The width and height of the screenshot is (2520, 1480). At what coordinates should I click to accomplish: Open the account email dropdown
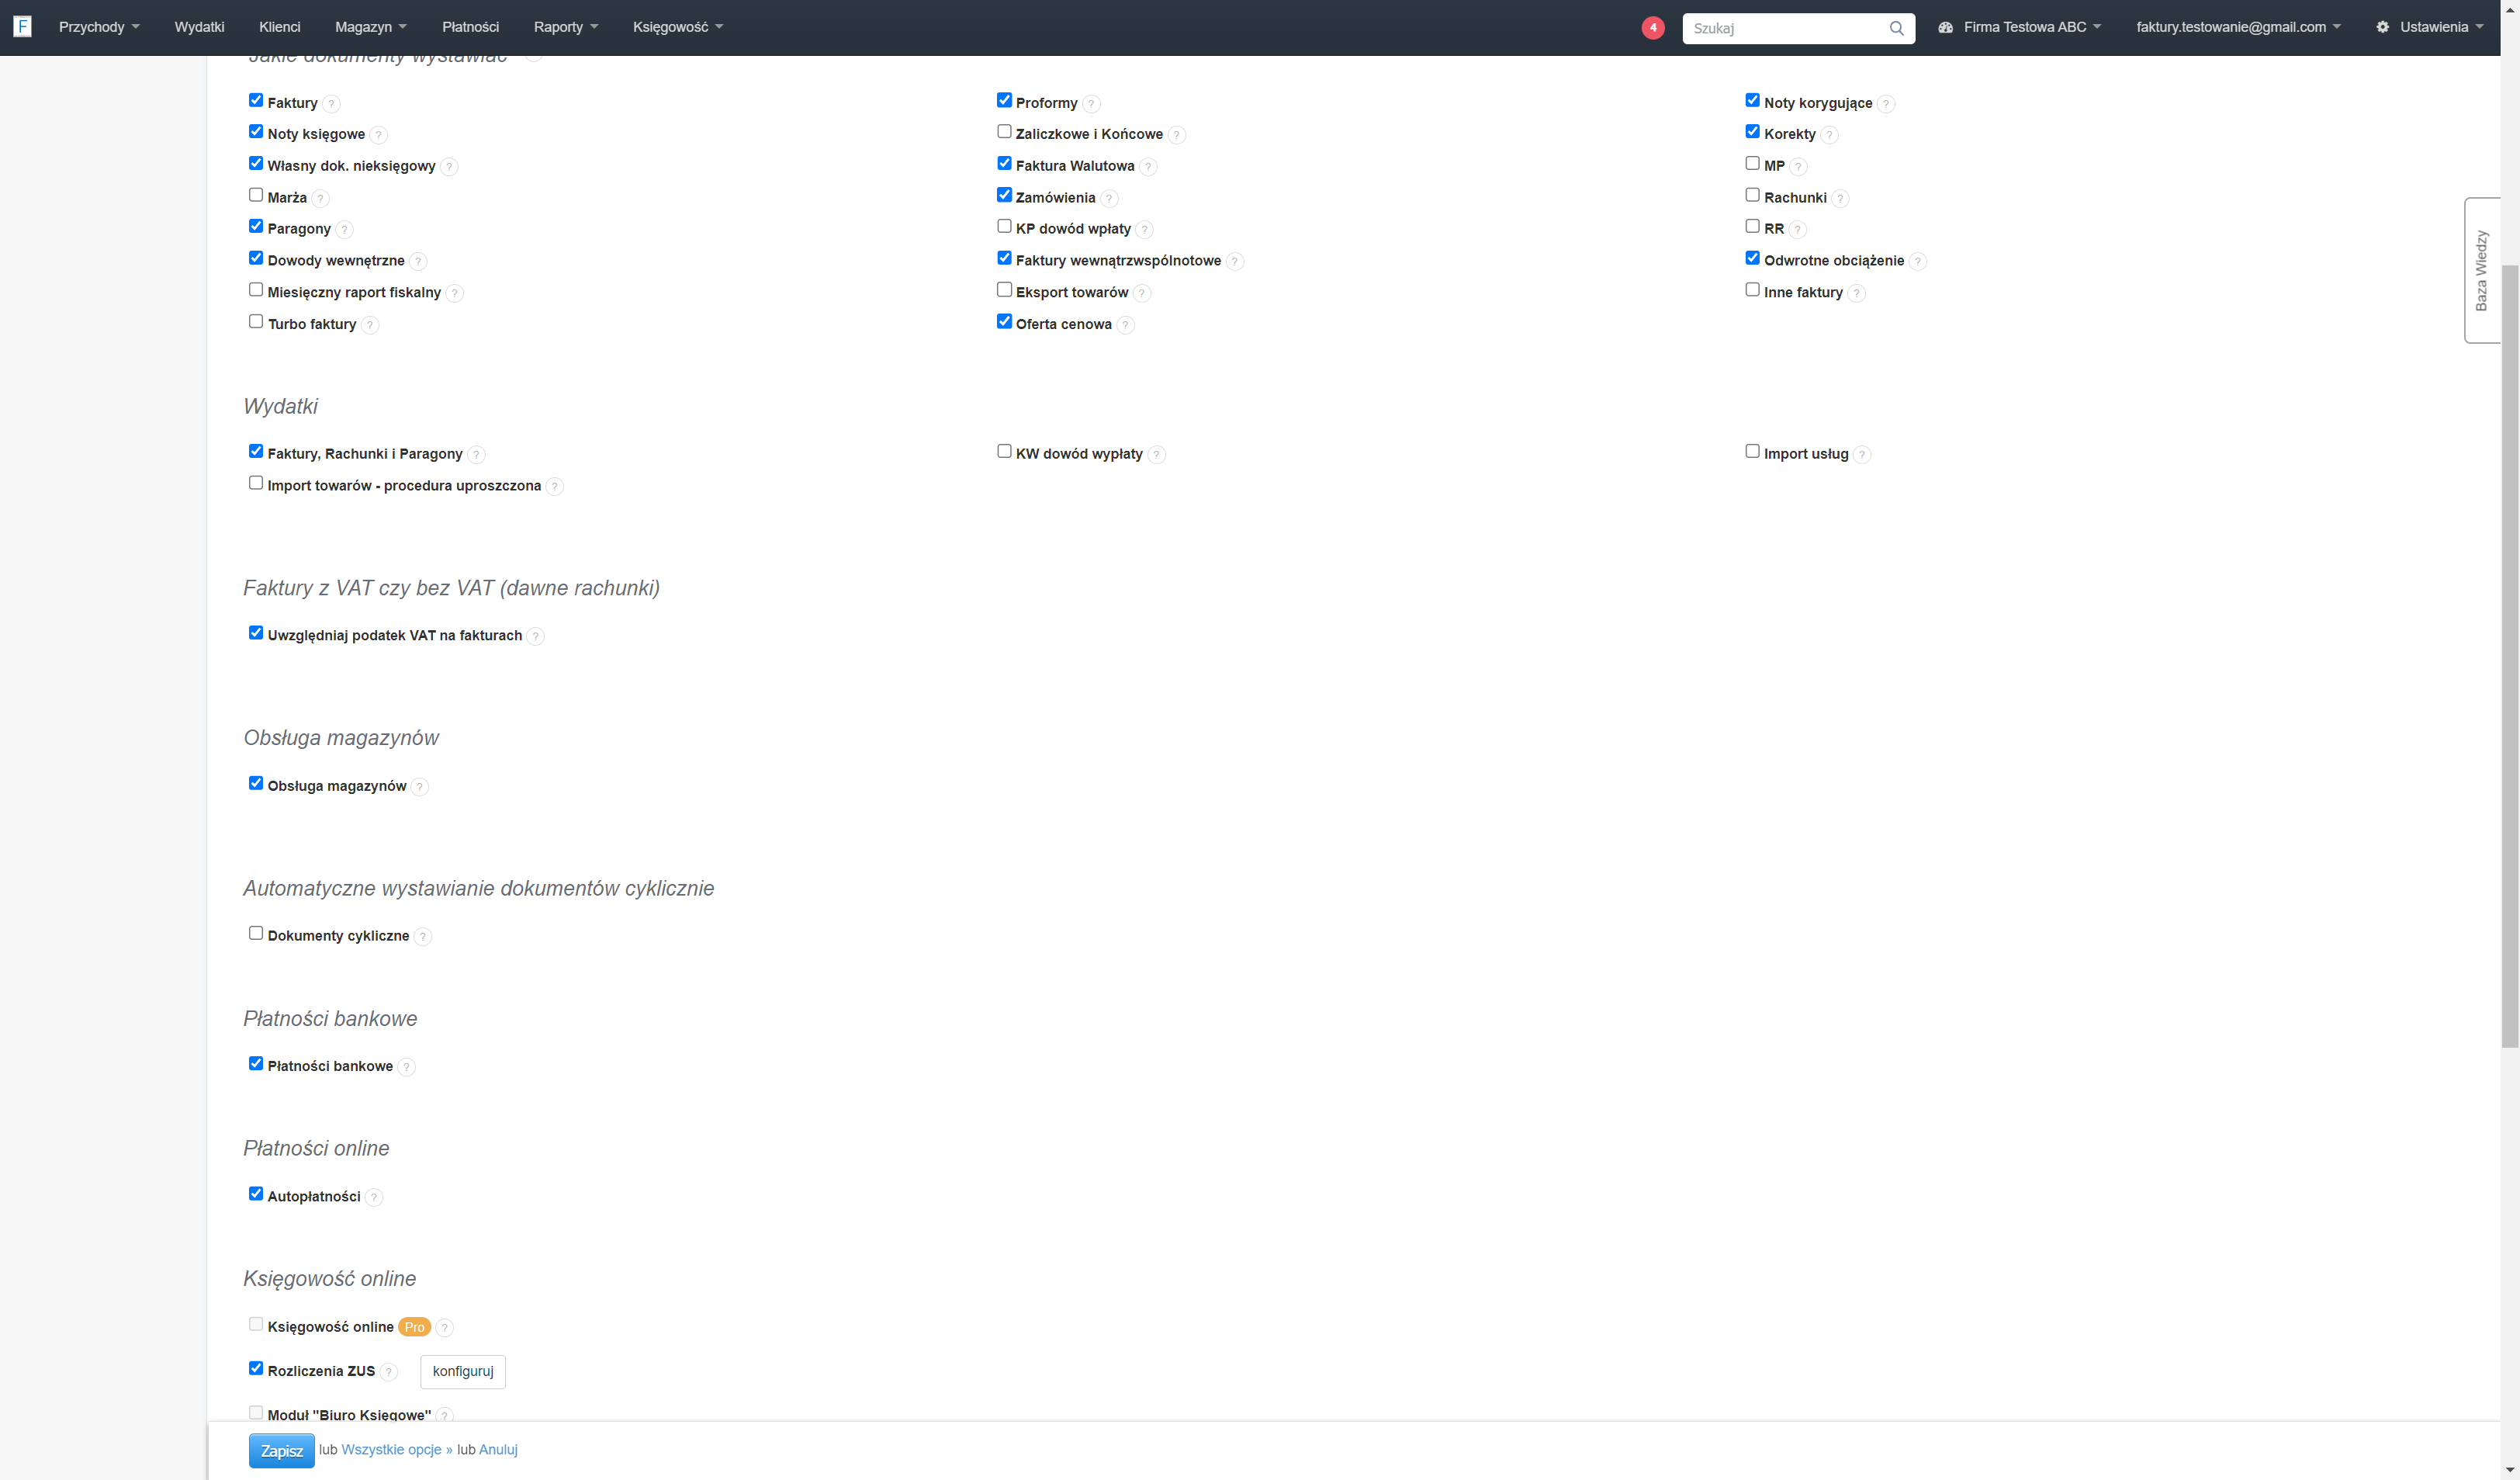point(2238,27)
